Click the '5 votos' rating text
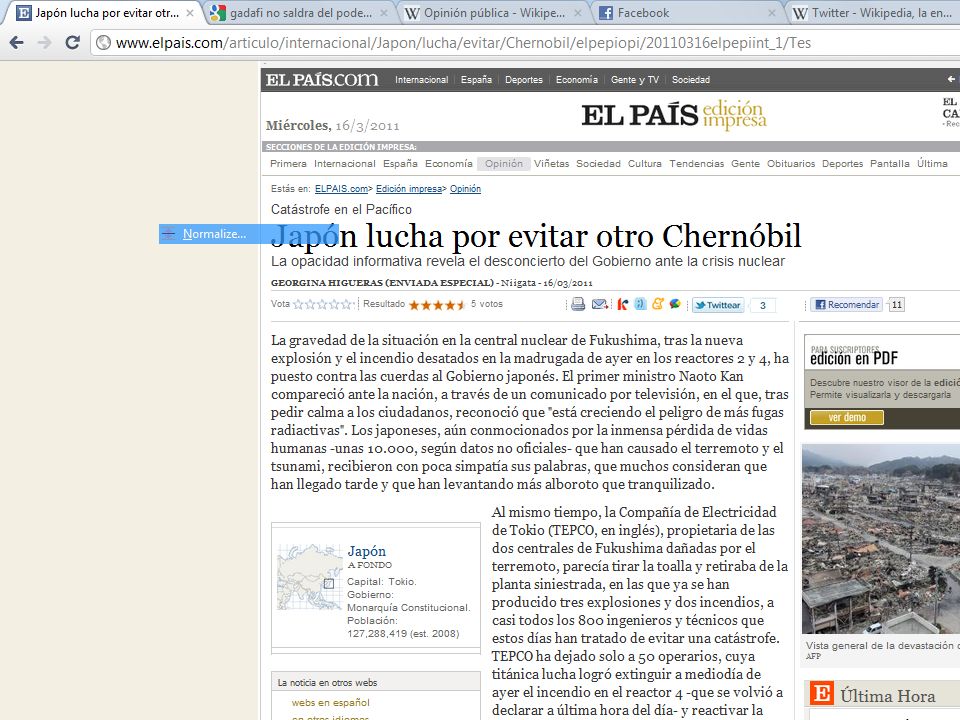This screenshot has width=960, height=720. [487, 304]
